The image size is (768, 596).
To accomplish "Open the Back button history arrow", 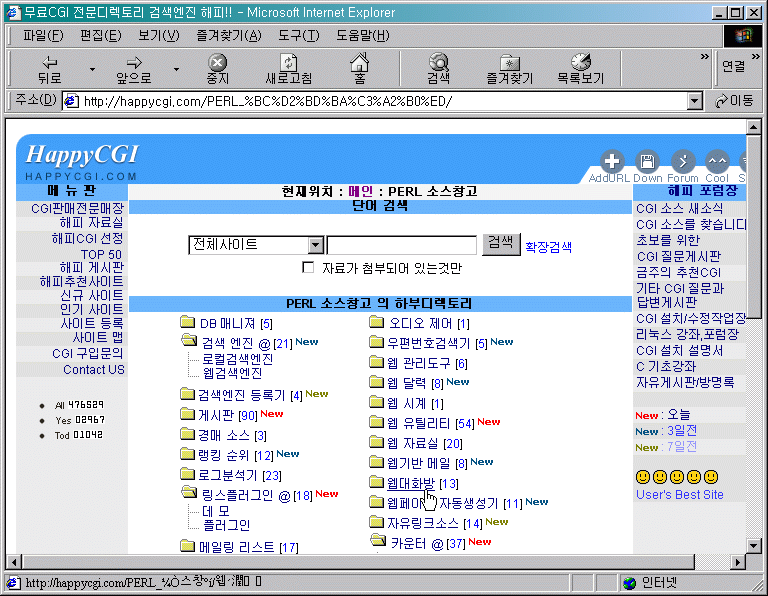I will 92,69.
